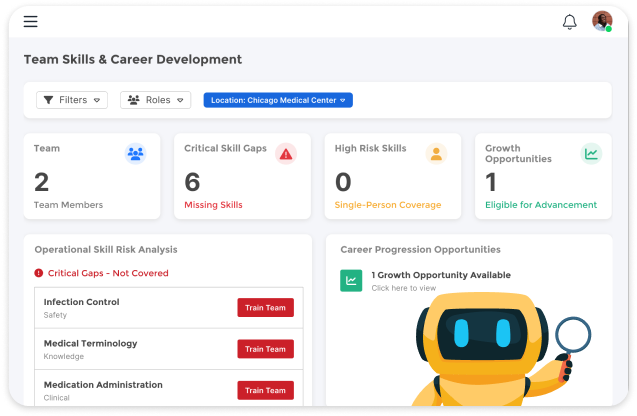Click 'Infection Control' skill name

(82, 302)
